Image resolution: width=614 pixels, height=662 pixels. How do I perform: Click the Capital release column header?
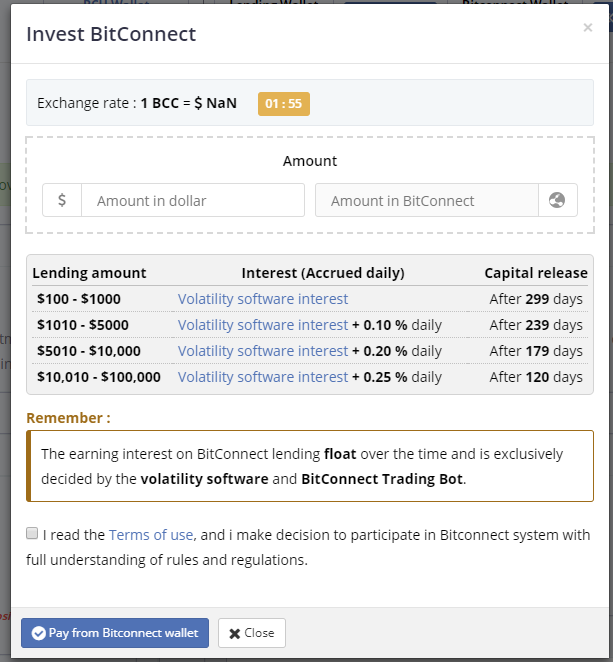point(536,273)
